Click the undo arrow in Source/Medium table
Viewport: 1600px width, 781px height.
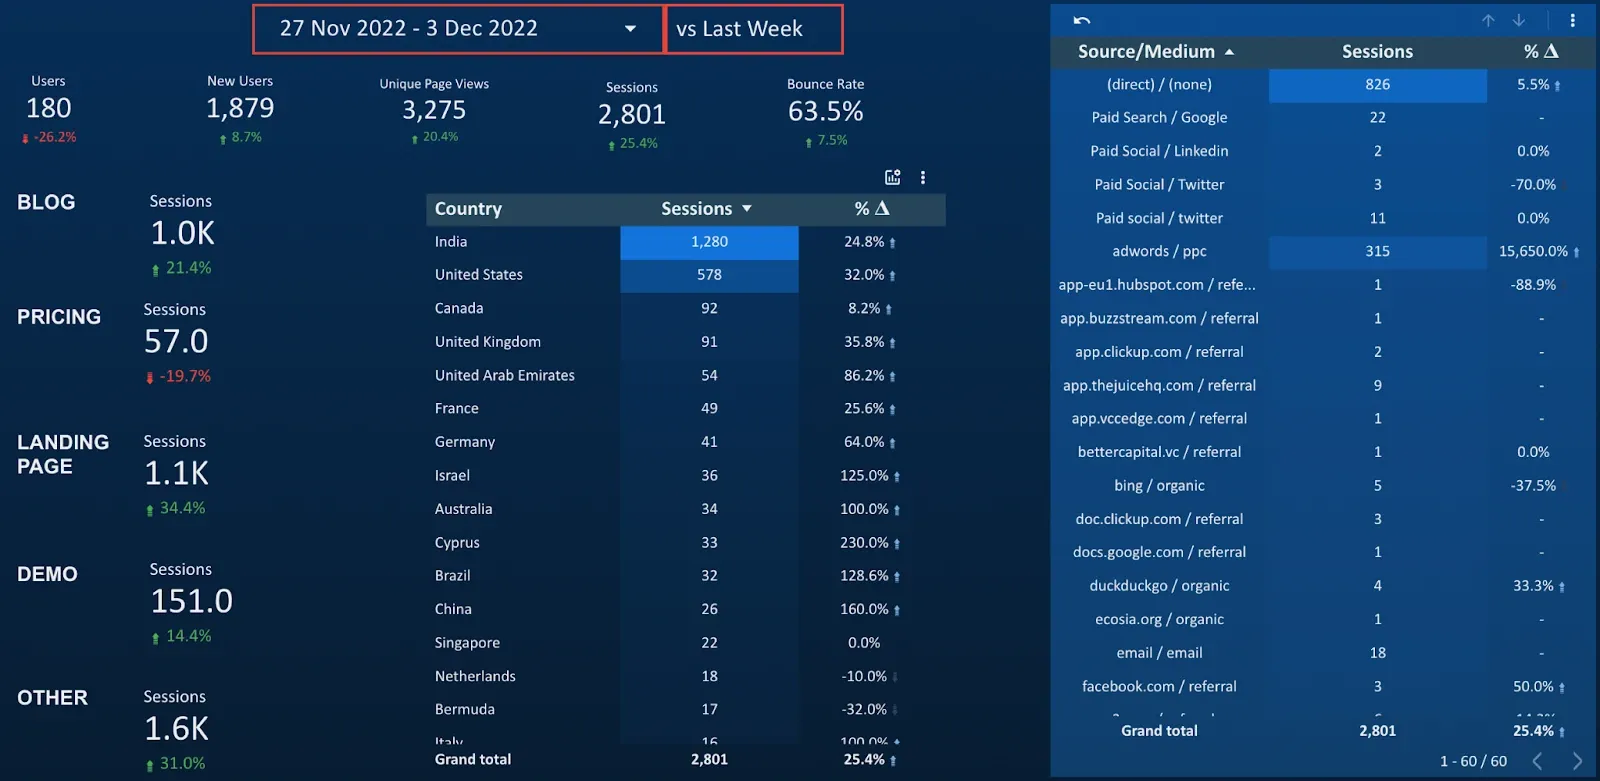pos(1082,20)
